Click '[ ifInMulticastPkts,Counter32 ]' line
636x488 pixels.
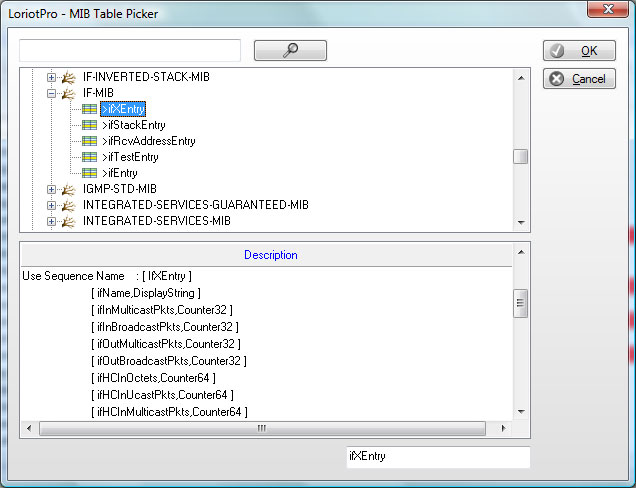pos(162,310)
